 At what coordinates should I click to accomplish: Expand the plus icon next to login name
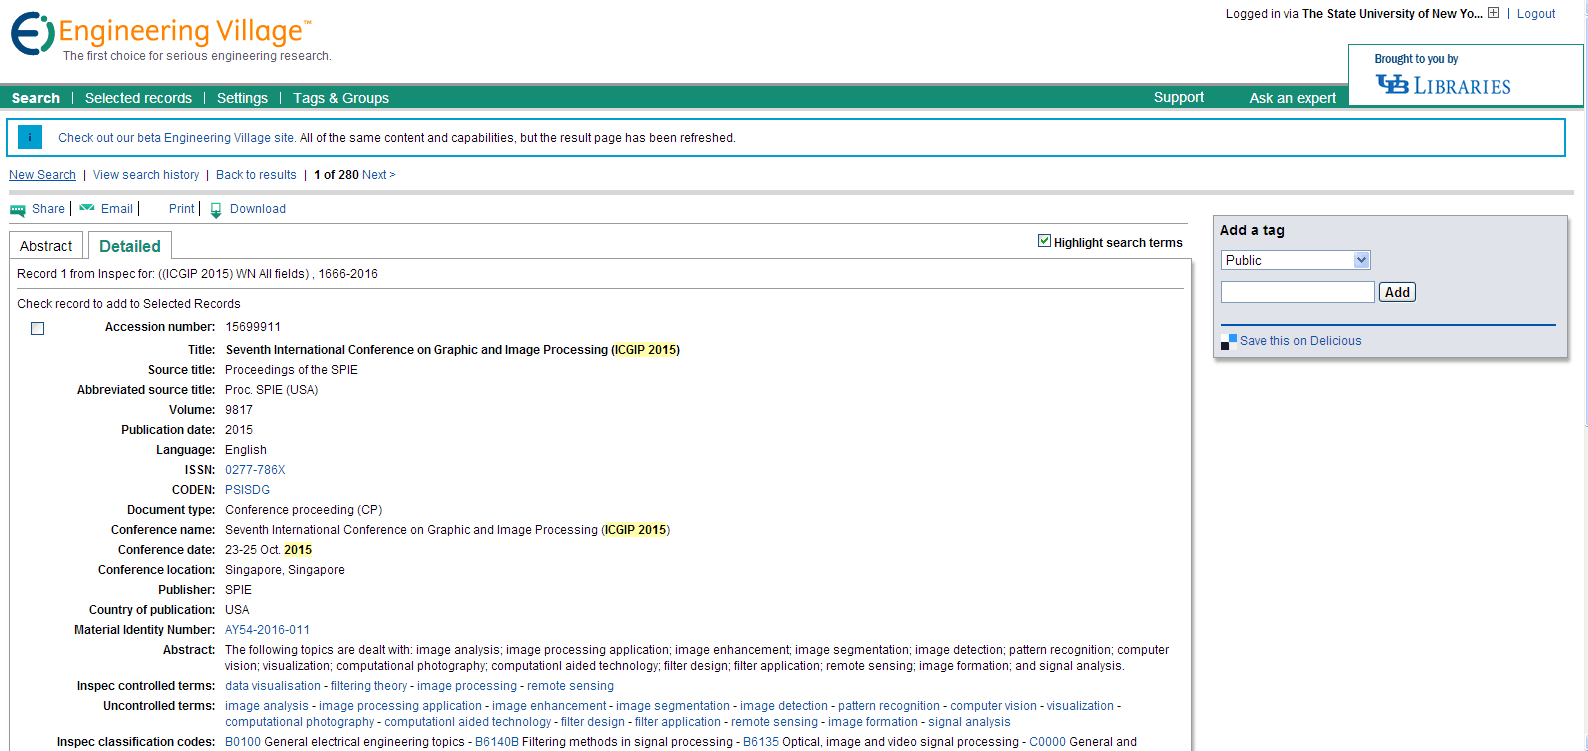tap(1493, 13)
